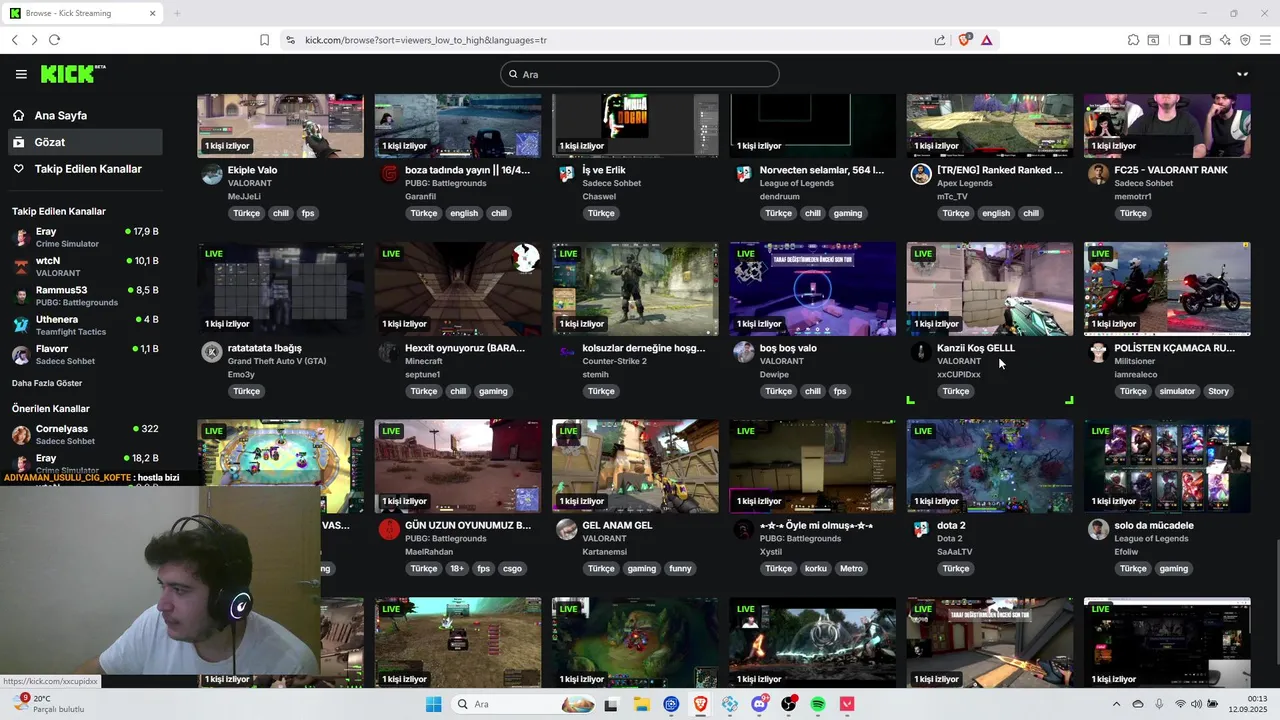Click the Ekiple Valo stream title
This screenshot has width=1280, height=720.
[x=252, y=170]
